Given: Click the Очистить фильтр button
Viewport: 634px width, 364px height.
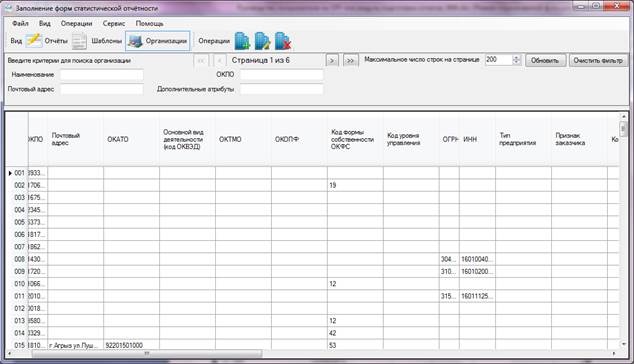Looking at the screenshot, I should coord(598,60).
